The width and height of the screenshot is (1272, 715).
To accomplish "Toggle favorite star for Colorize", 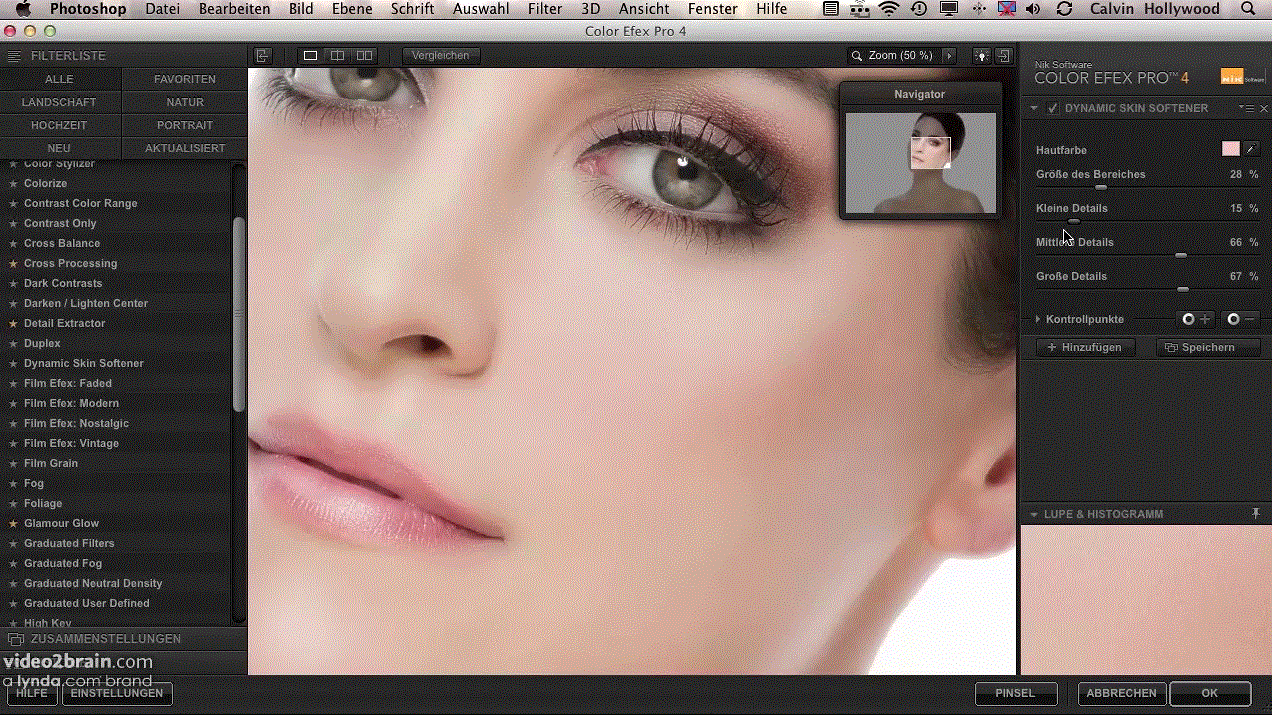I will 14,183.
